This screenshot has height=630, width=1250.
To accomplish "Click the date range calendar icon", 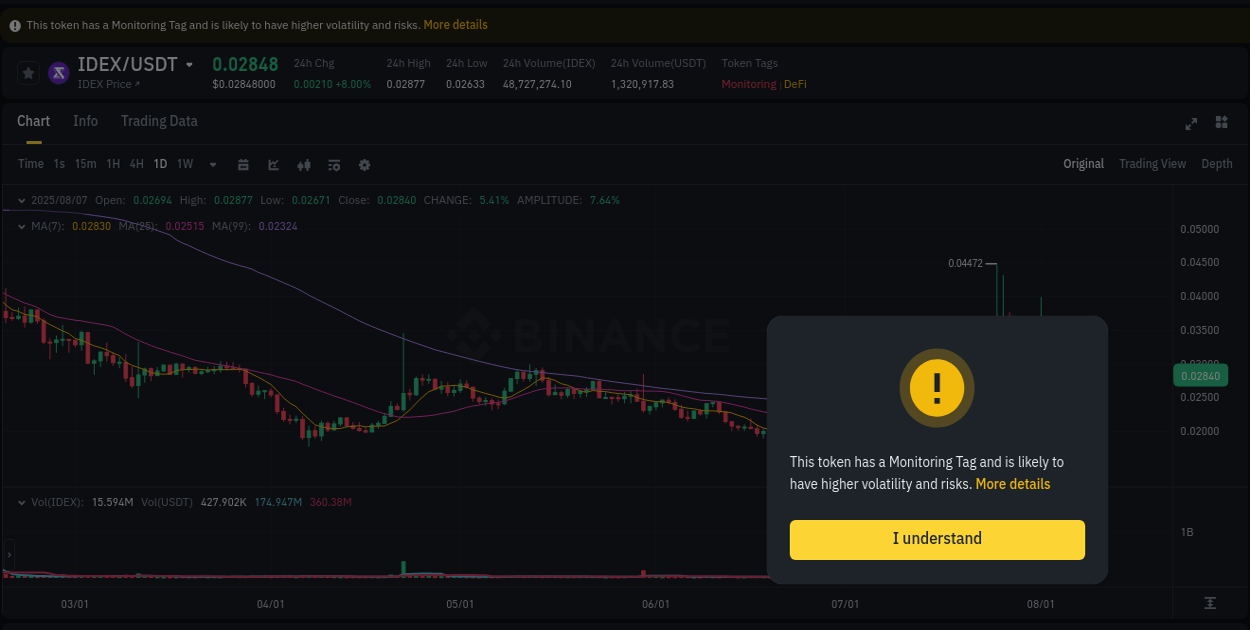I will coord(243,164).
